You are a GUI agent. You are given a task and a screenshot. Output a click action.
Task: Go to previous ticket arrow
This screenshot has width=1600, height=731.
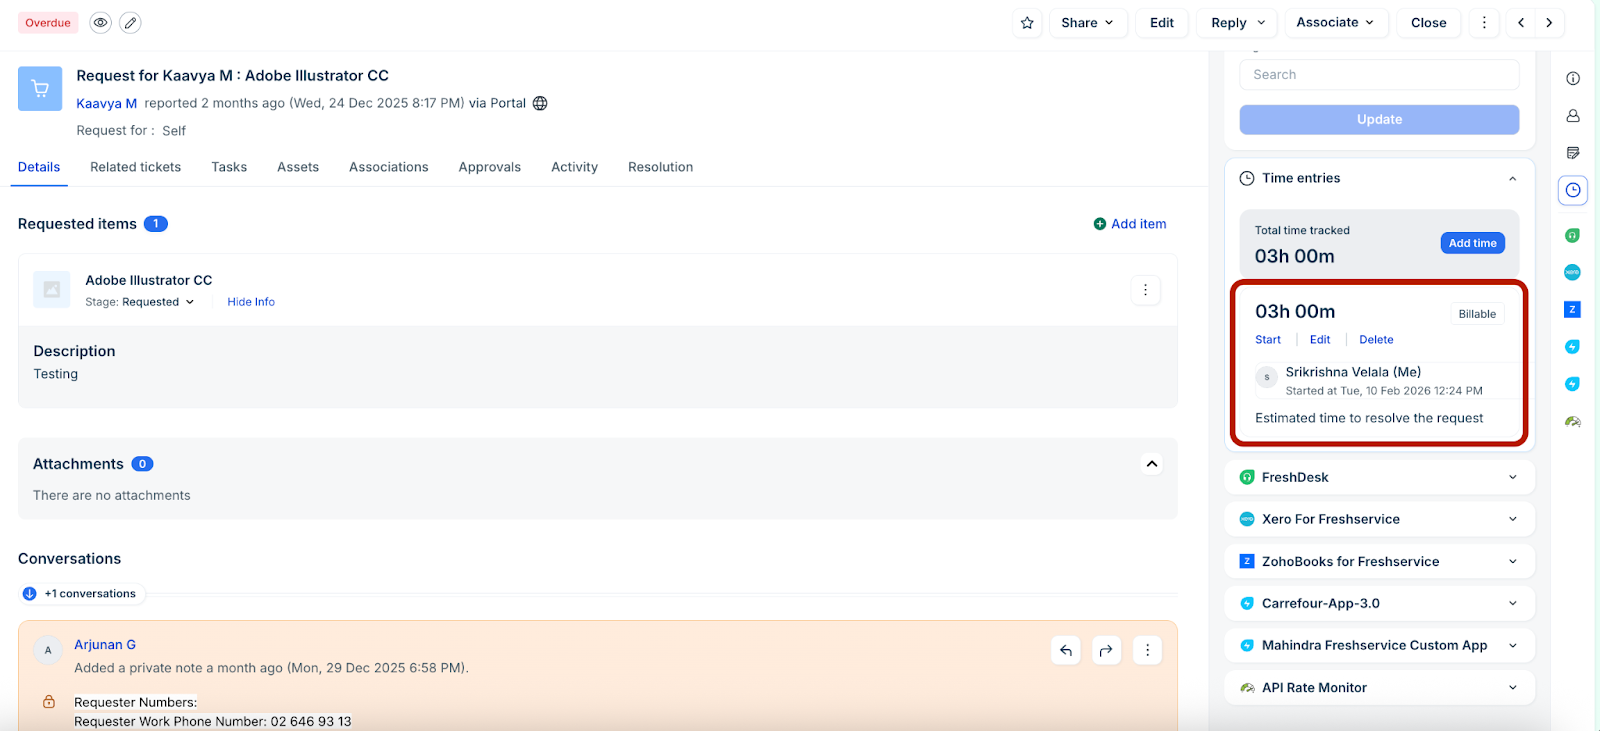pyautogui.click(x=1521, y=22)
